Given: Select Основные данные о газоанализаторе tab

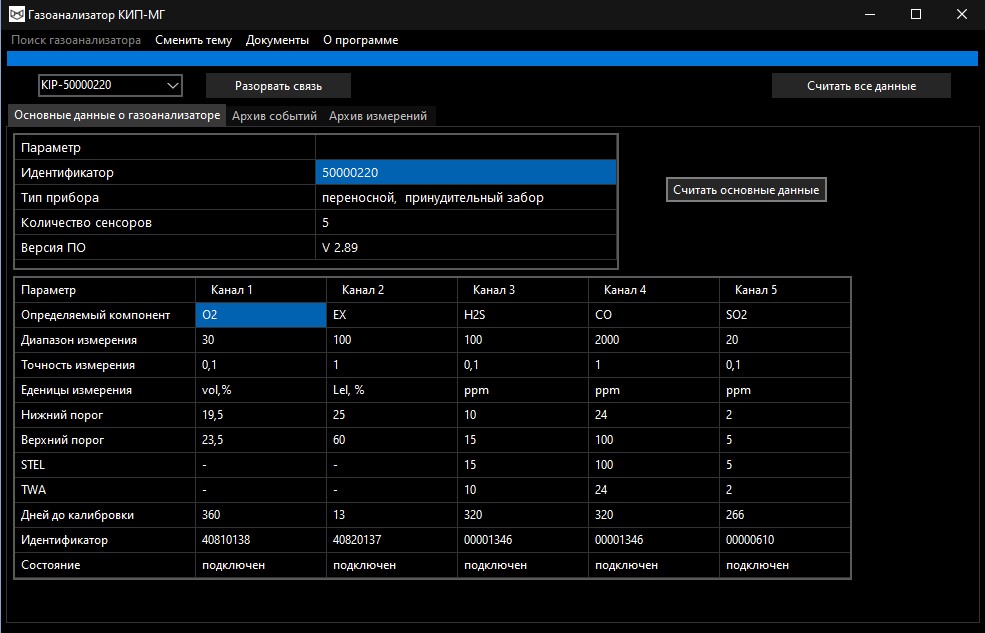Looking at the screenshot, I should click(x=117, y=116).
